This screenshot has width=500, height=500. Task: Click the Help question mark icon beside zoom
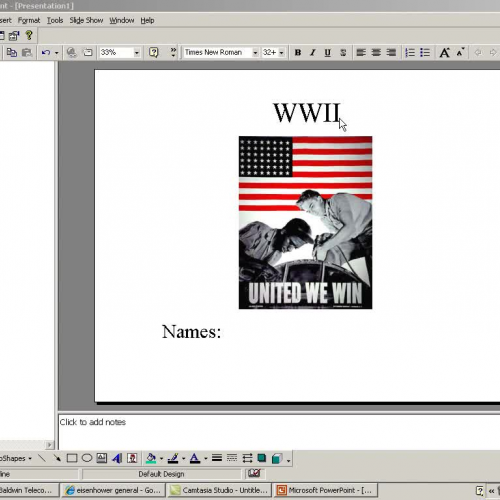[153, 53]
